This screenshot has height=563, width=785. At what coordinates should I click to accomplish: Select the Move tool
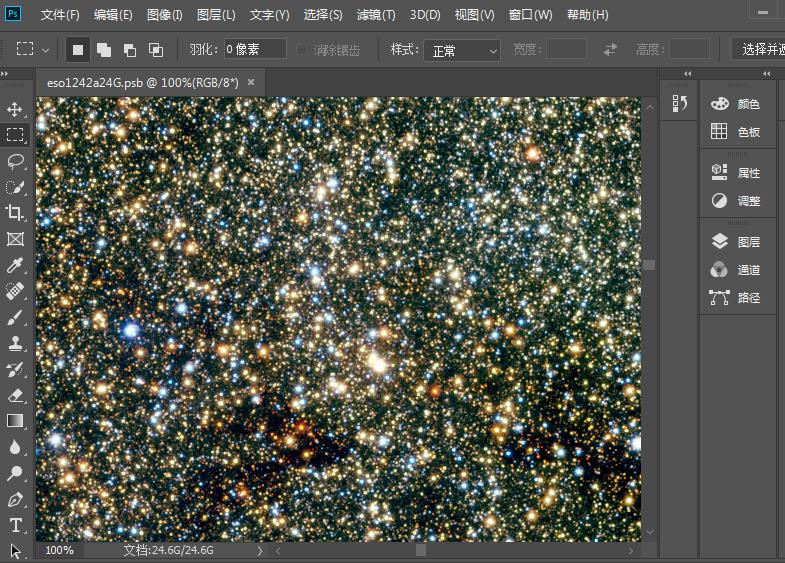click(x=15, y=109)
